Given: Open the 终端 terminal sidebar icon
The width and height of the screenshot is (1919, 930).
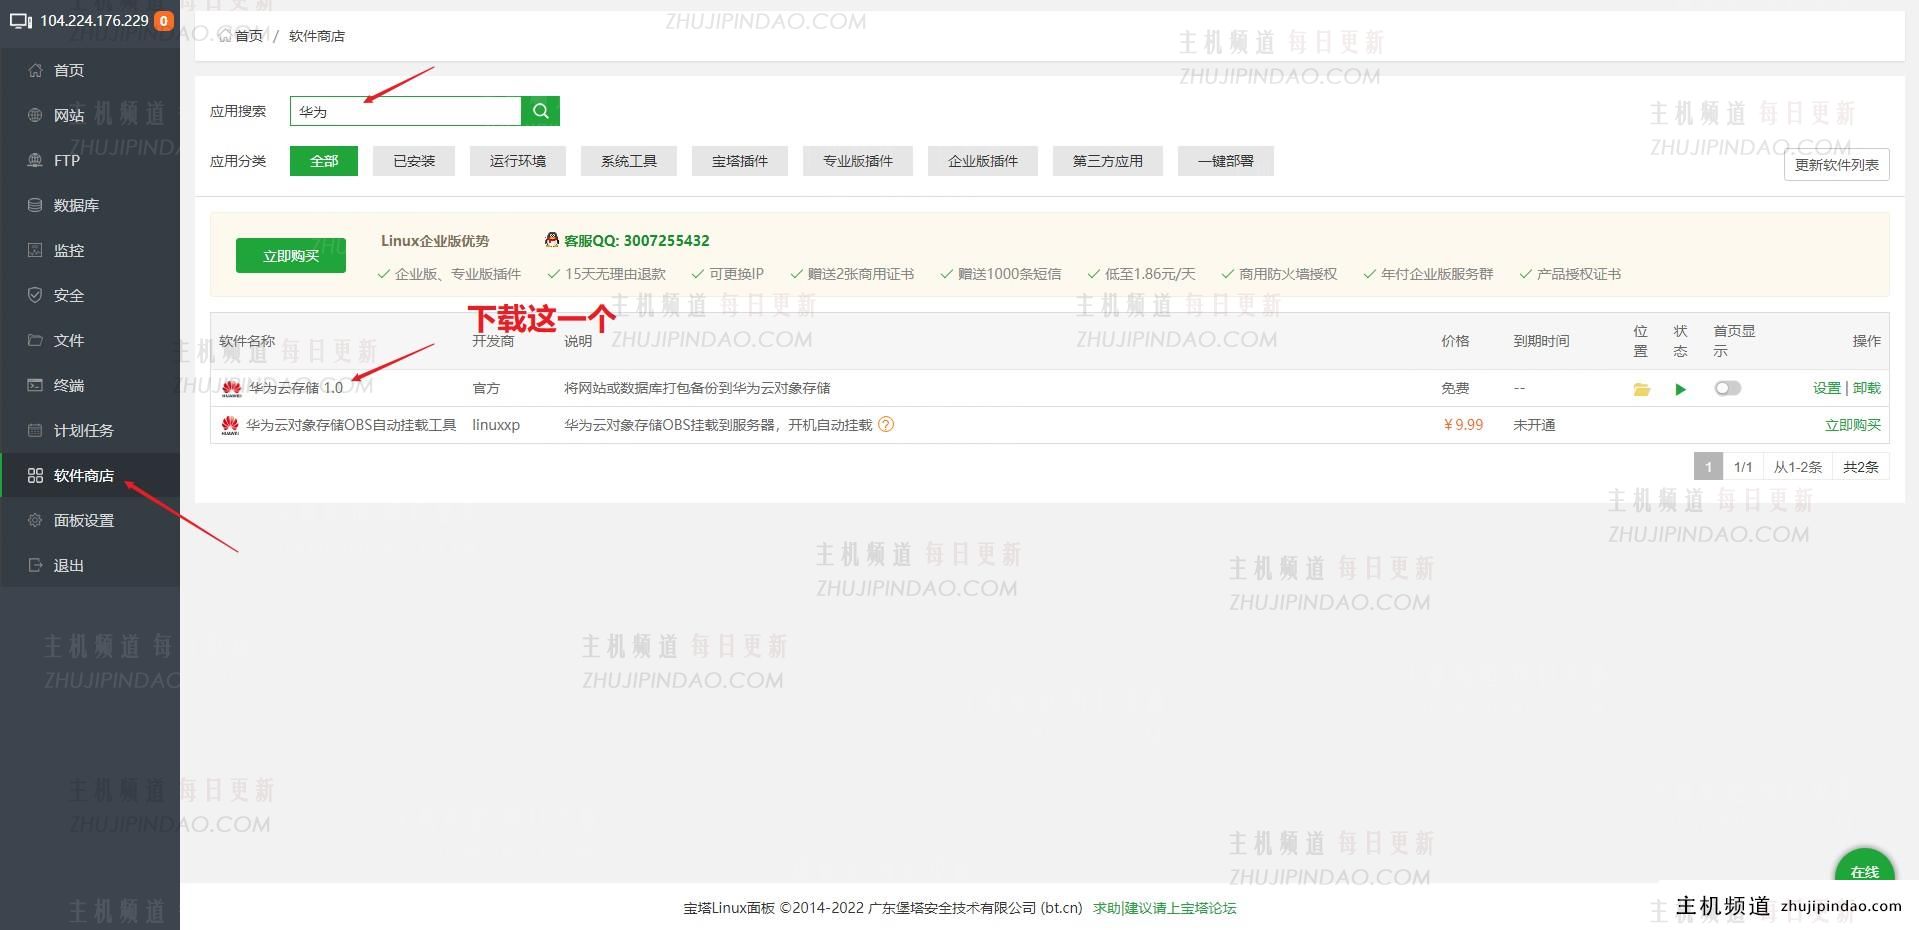Looking at the screenshot, I should (35, 385).
